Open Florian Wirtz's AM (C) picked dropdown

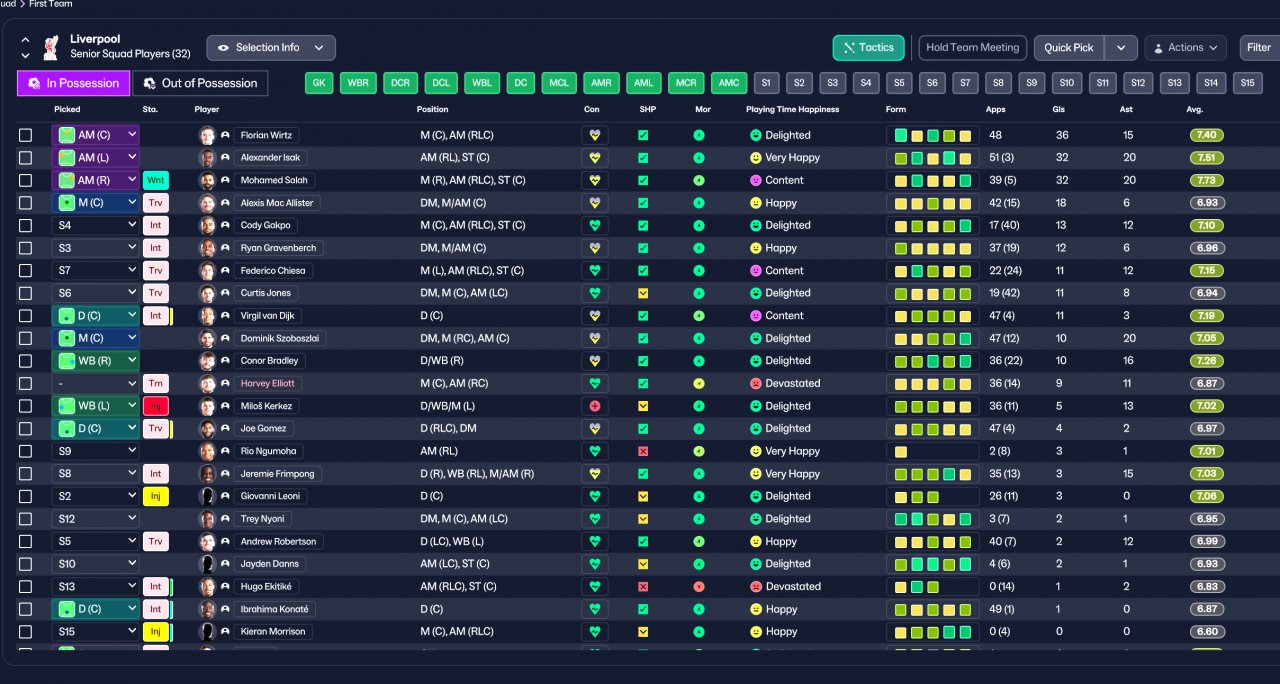(x=96, y=135)
